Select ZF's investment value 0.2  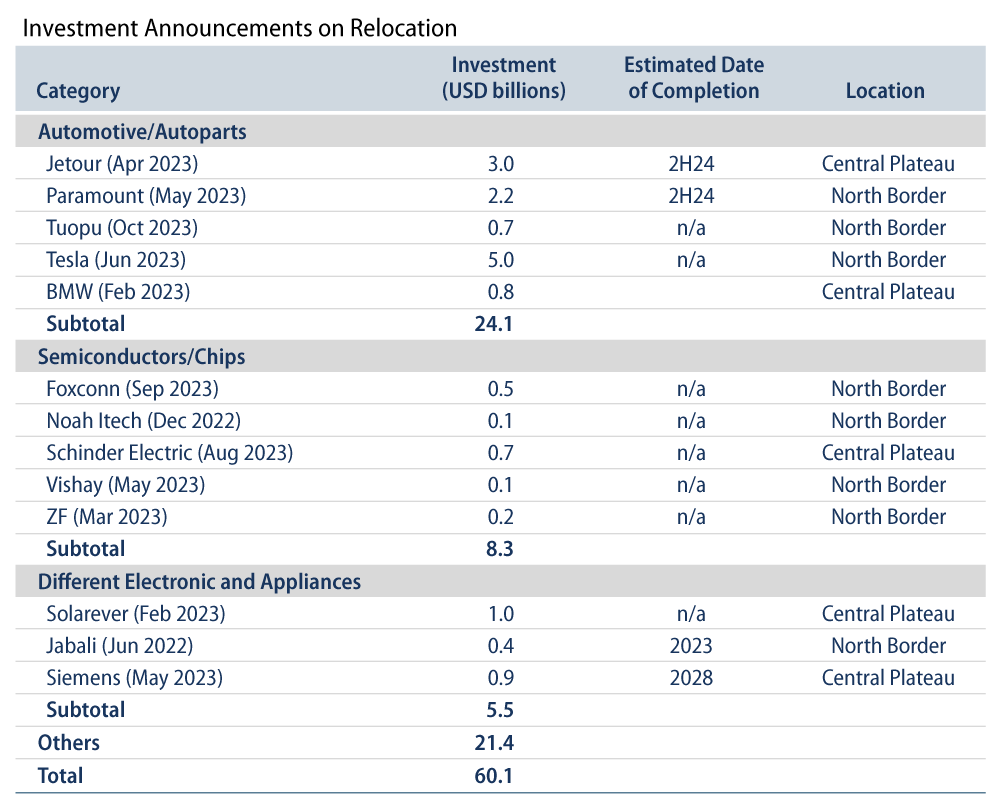pos(501,517)
